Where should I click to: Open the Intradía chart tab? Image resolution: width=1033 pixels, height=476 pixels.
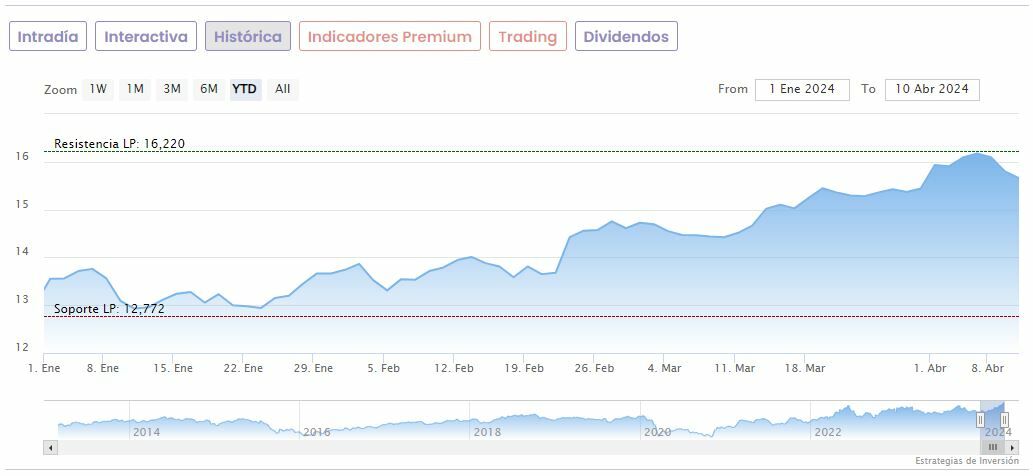(x=48, y=37)
